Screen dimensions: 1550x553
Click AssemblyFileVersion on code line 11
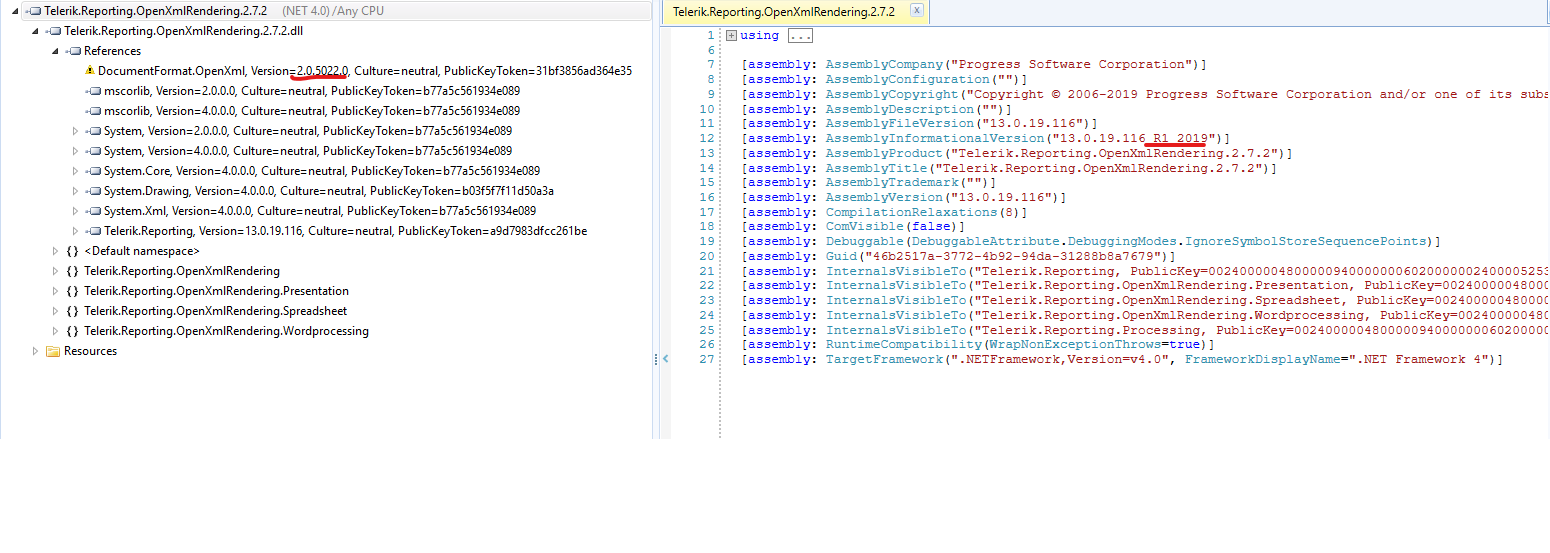[x=896, y=124]
